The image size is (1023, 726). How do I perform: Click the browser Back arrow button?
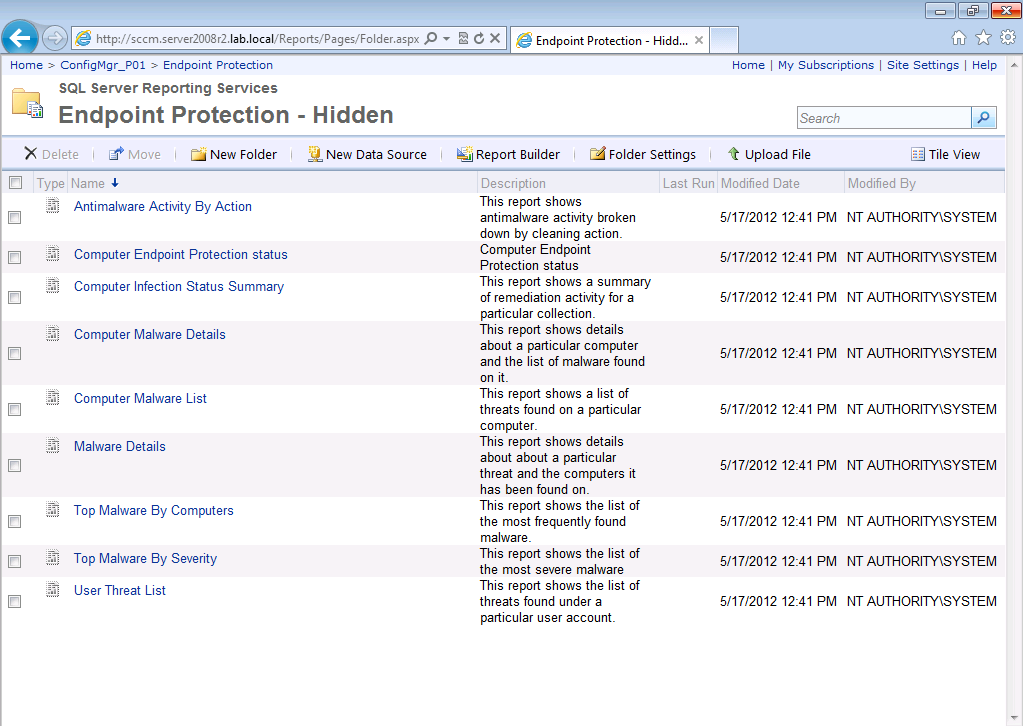[20, 38]
